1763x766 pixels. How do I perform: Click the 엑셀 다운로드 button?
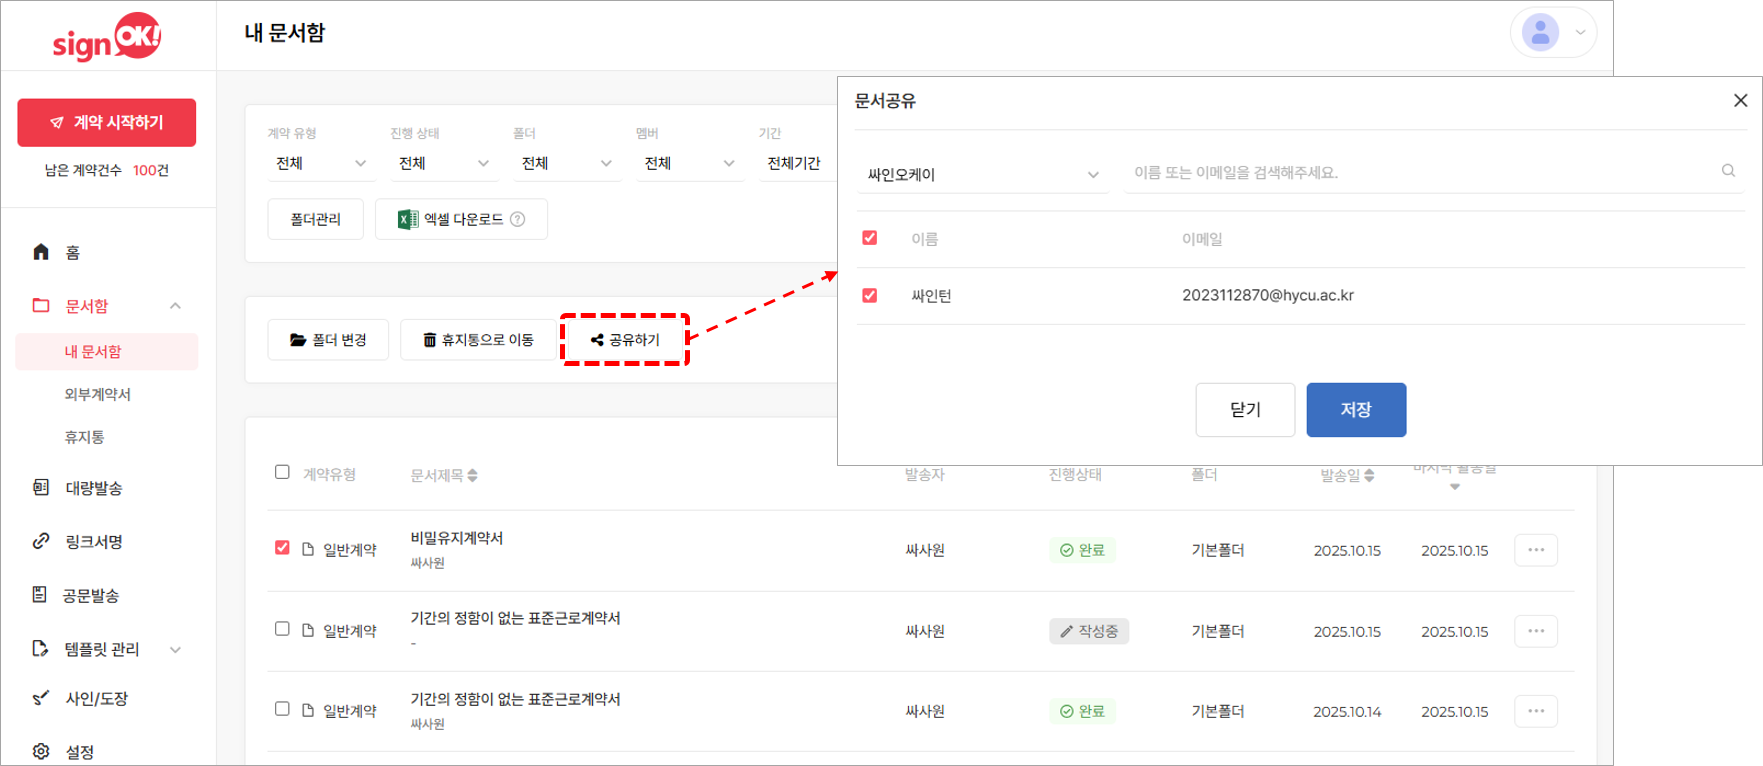click(x=461, y=219)
